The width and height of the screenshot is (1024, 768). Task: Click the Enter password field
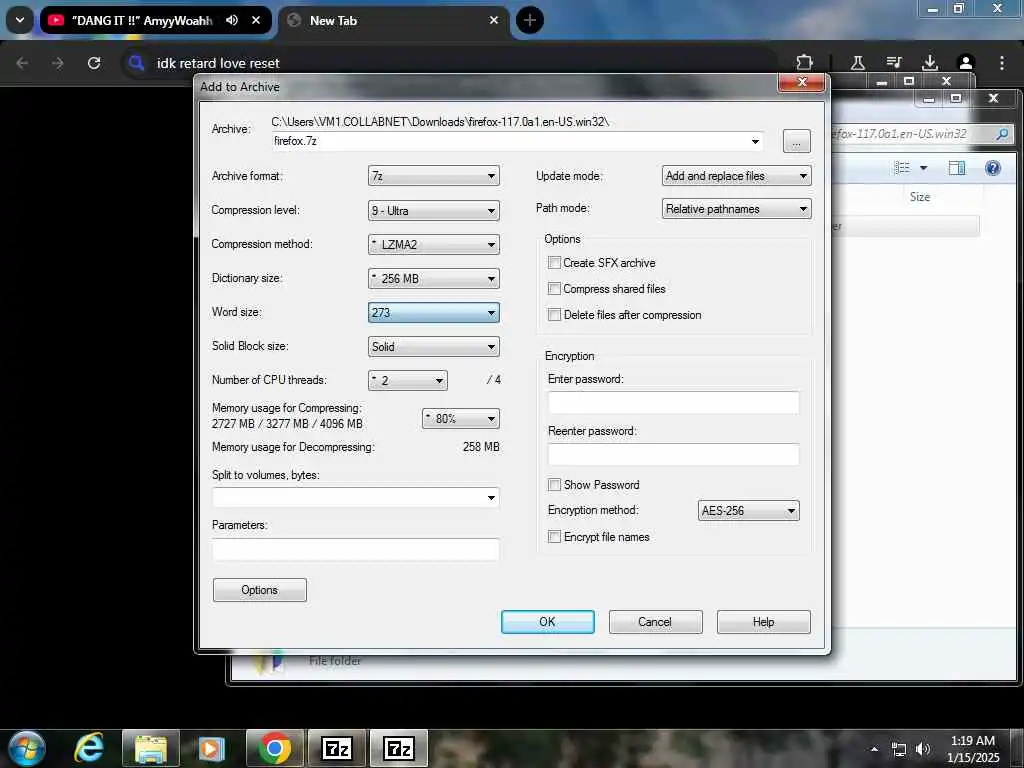(x=673, y=402)
